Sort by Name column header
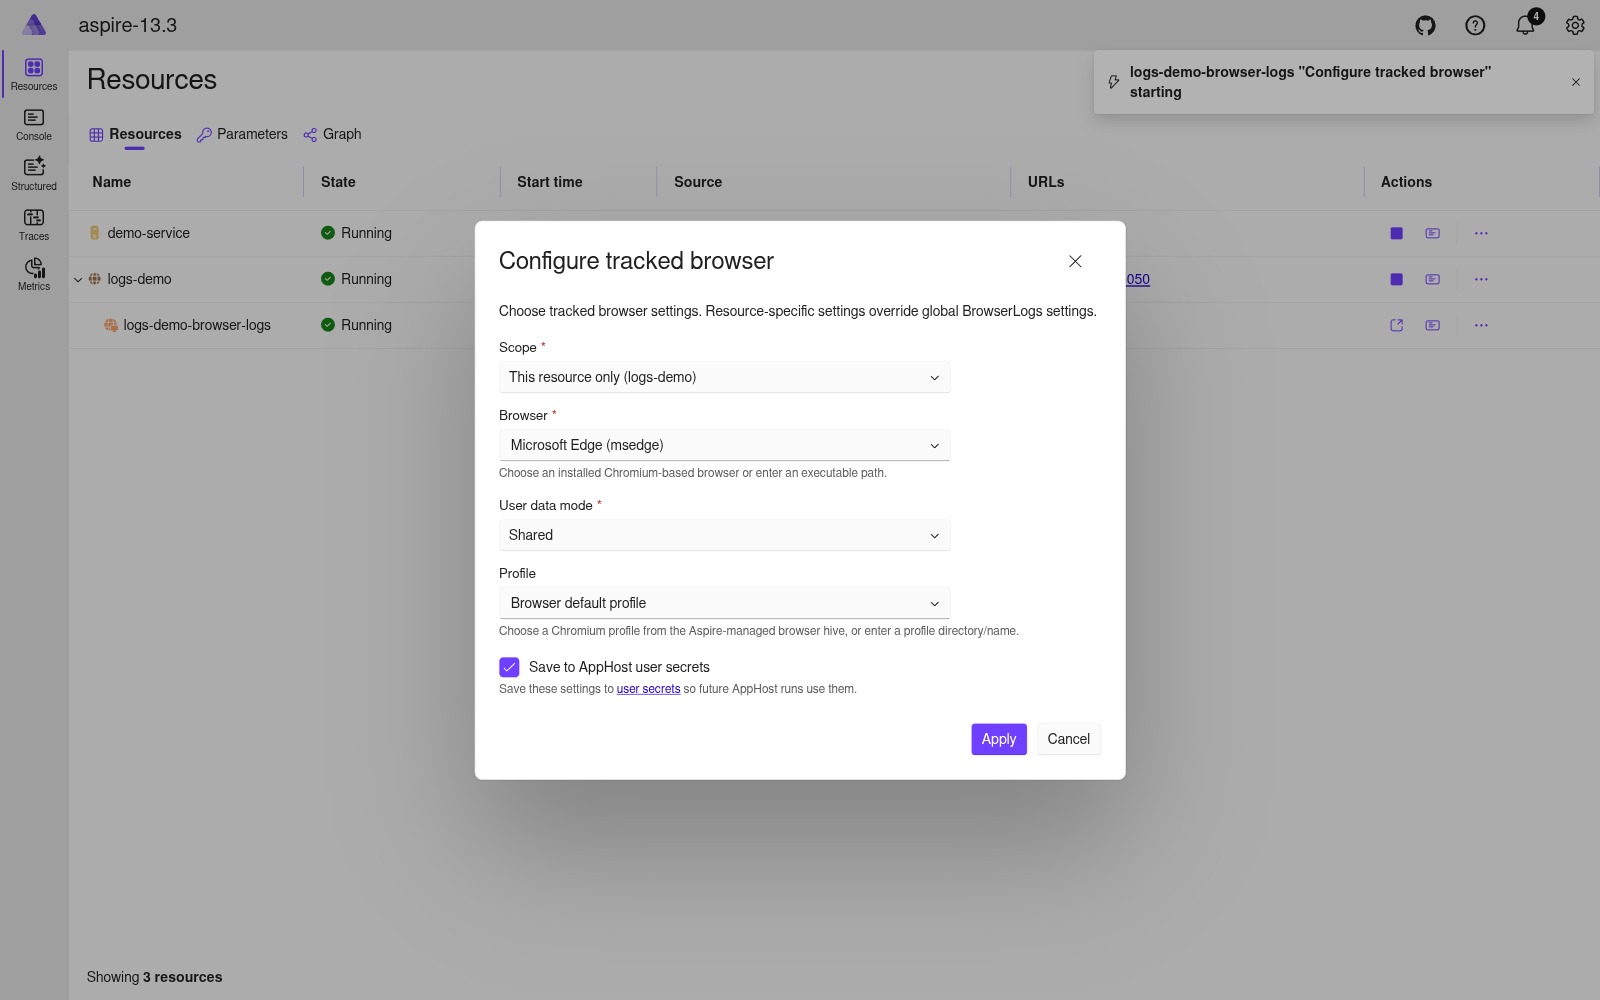Screen dimensions: 1600x1000 pyautogui.click(x=112, y=182)
